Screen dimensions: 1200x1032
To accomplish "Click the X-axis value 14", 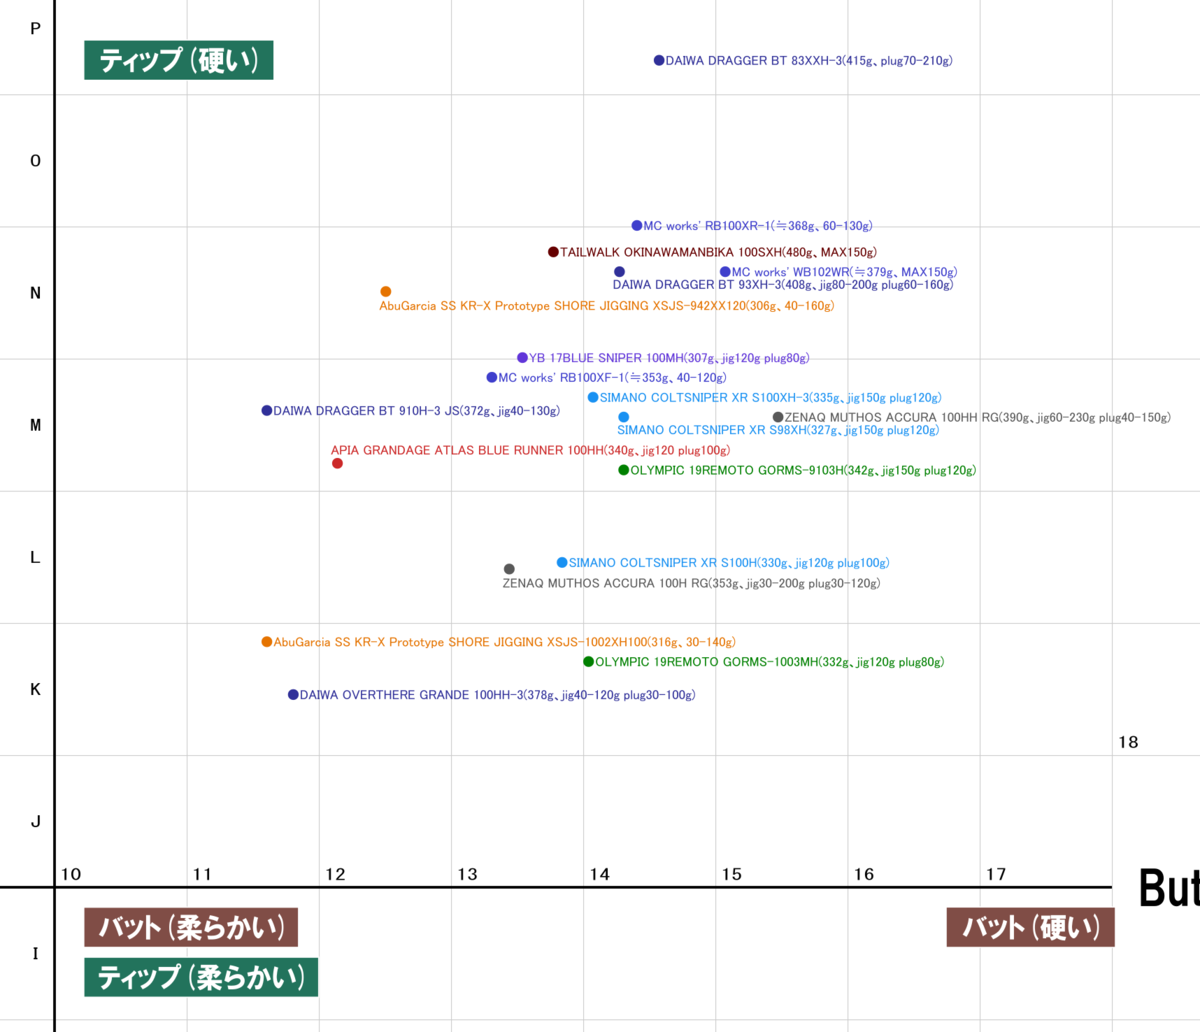I will [x=599, y=874].
